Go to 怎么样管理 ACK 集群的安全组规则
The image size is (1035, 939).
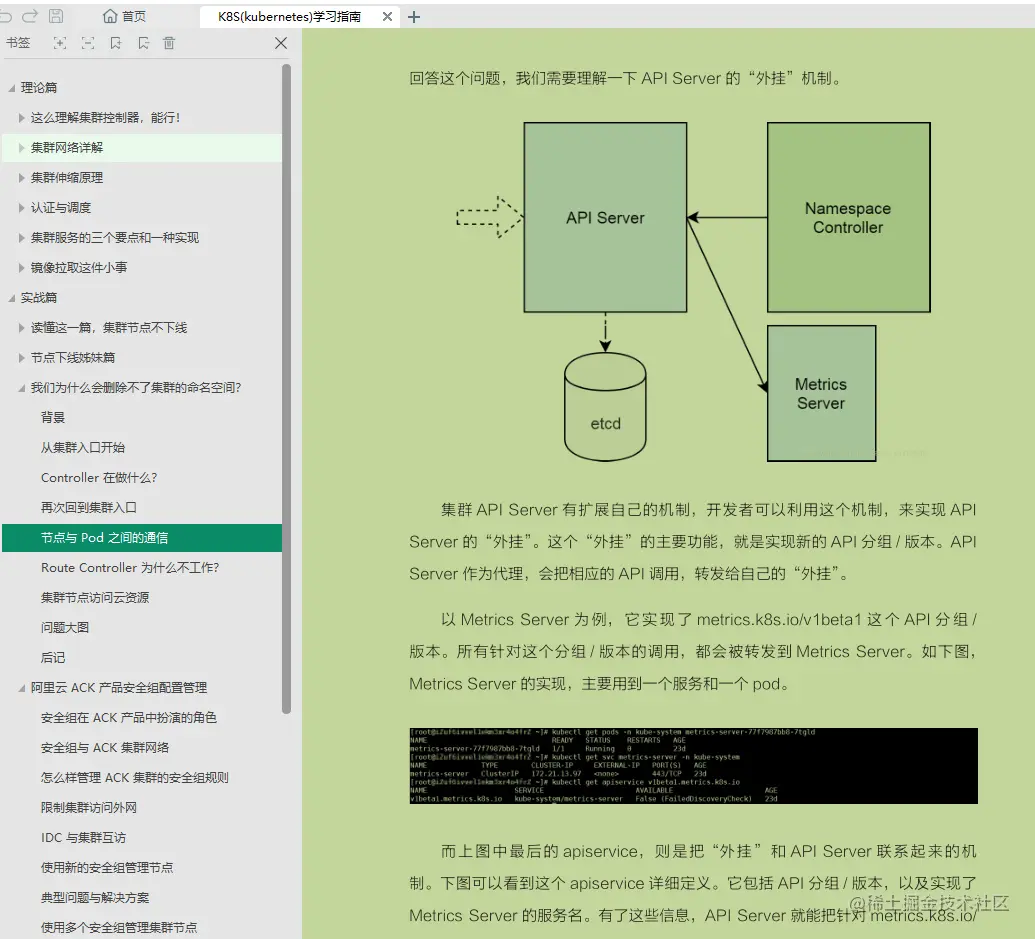tap(135, 778)
